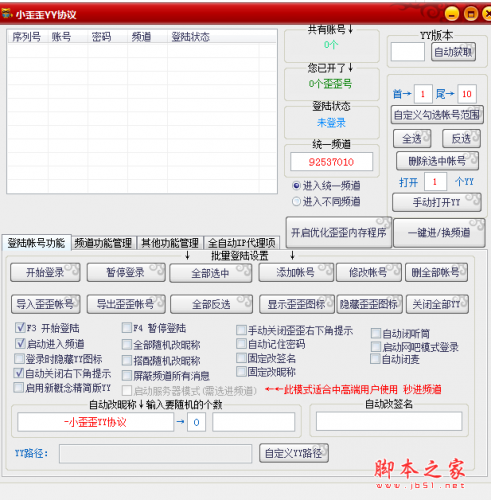The height and width of the screenshot is (500, 491).
Task: Check the F4 暂停登陆 checkbox
Action: [127, 328]
